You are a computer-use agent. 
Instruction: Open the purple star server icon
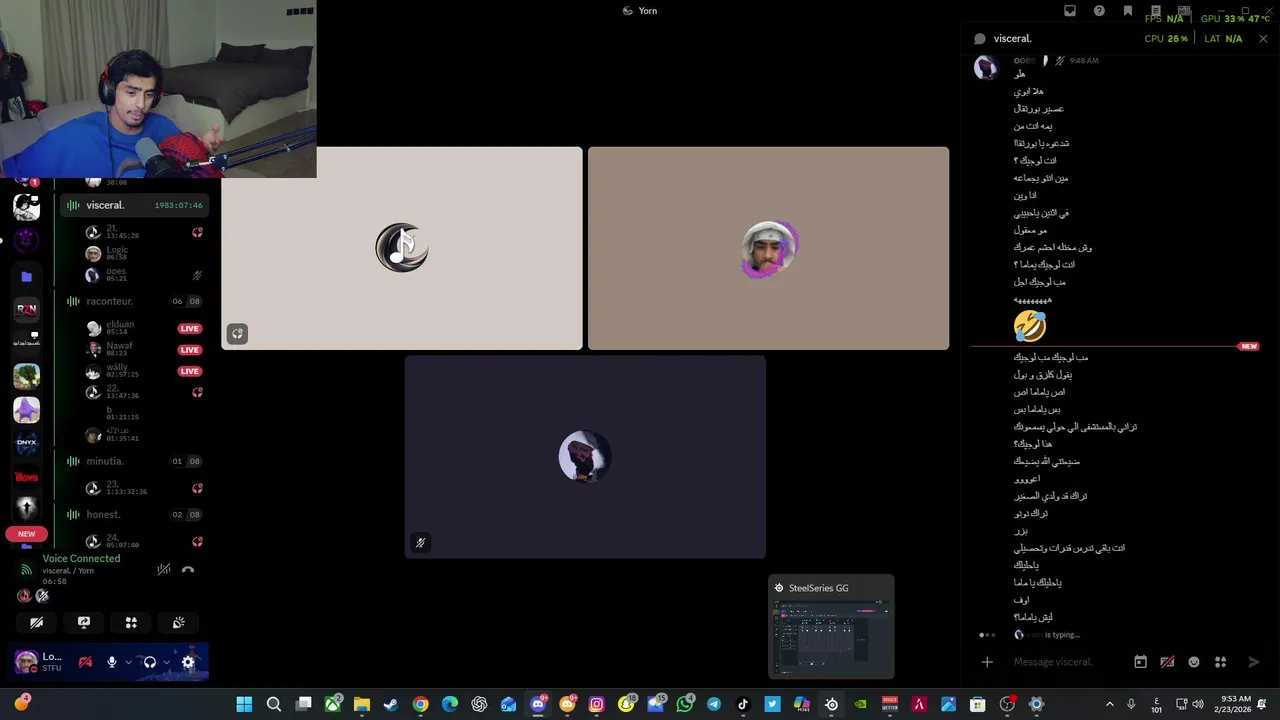[26, 409]
